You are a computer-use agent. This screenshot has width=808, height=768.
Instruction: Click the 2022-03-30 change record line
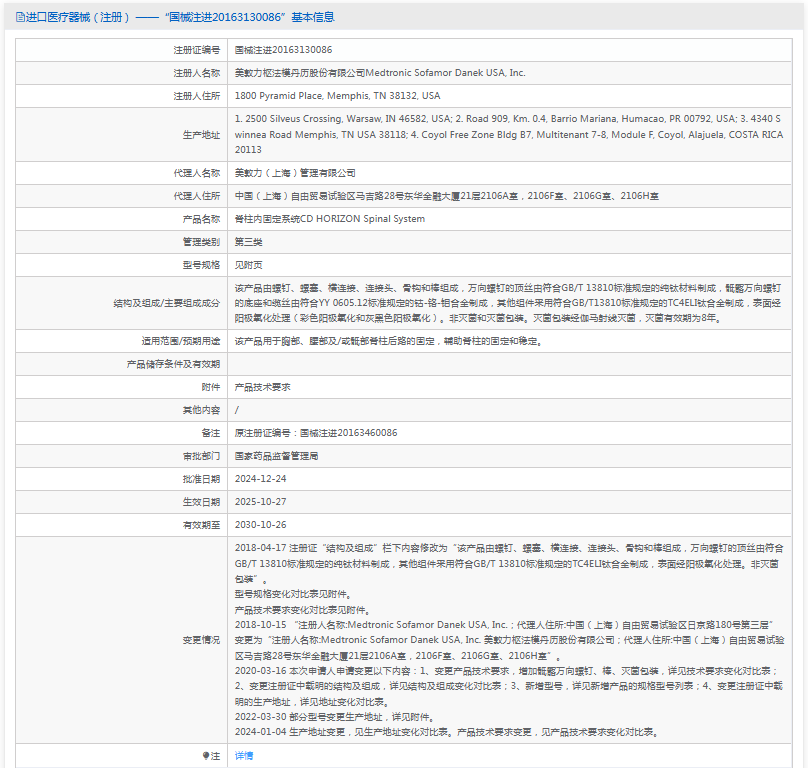pos(335,717)
